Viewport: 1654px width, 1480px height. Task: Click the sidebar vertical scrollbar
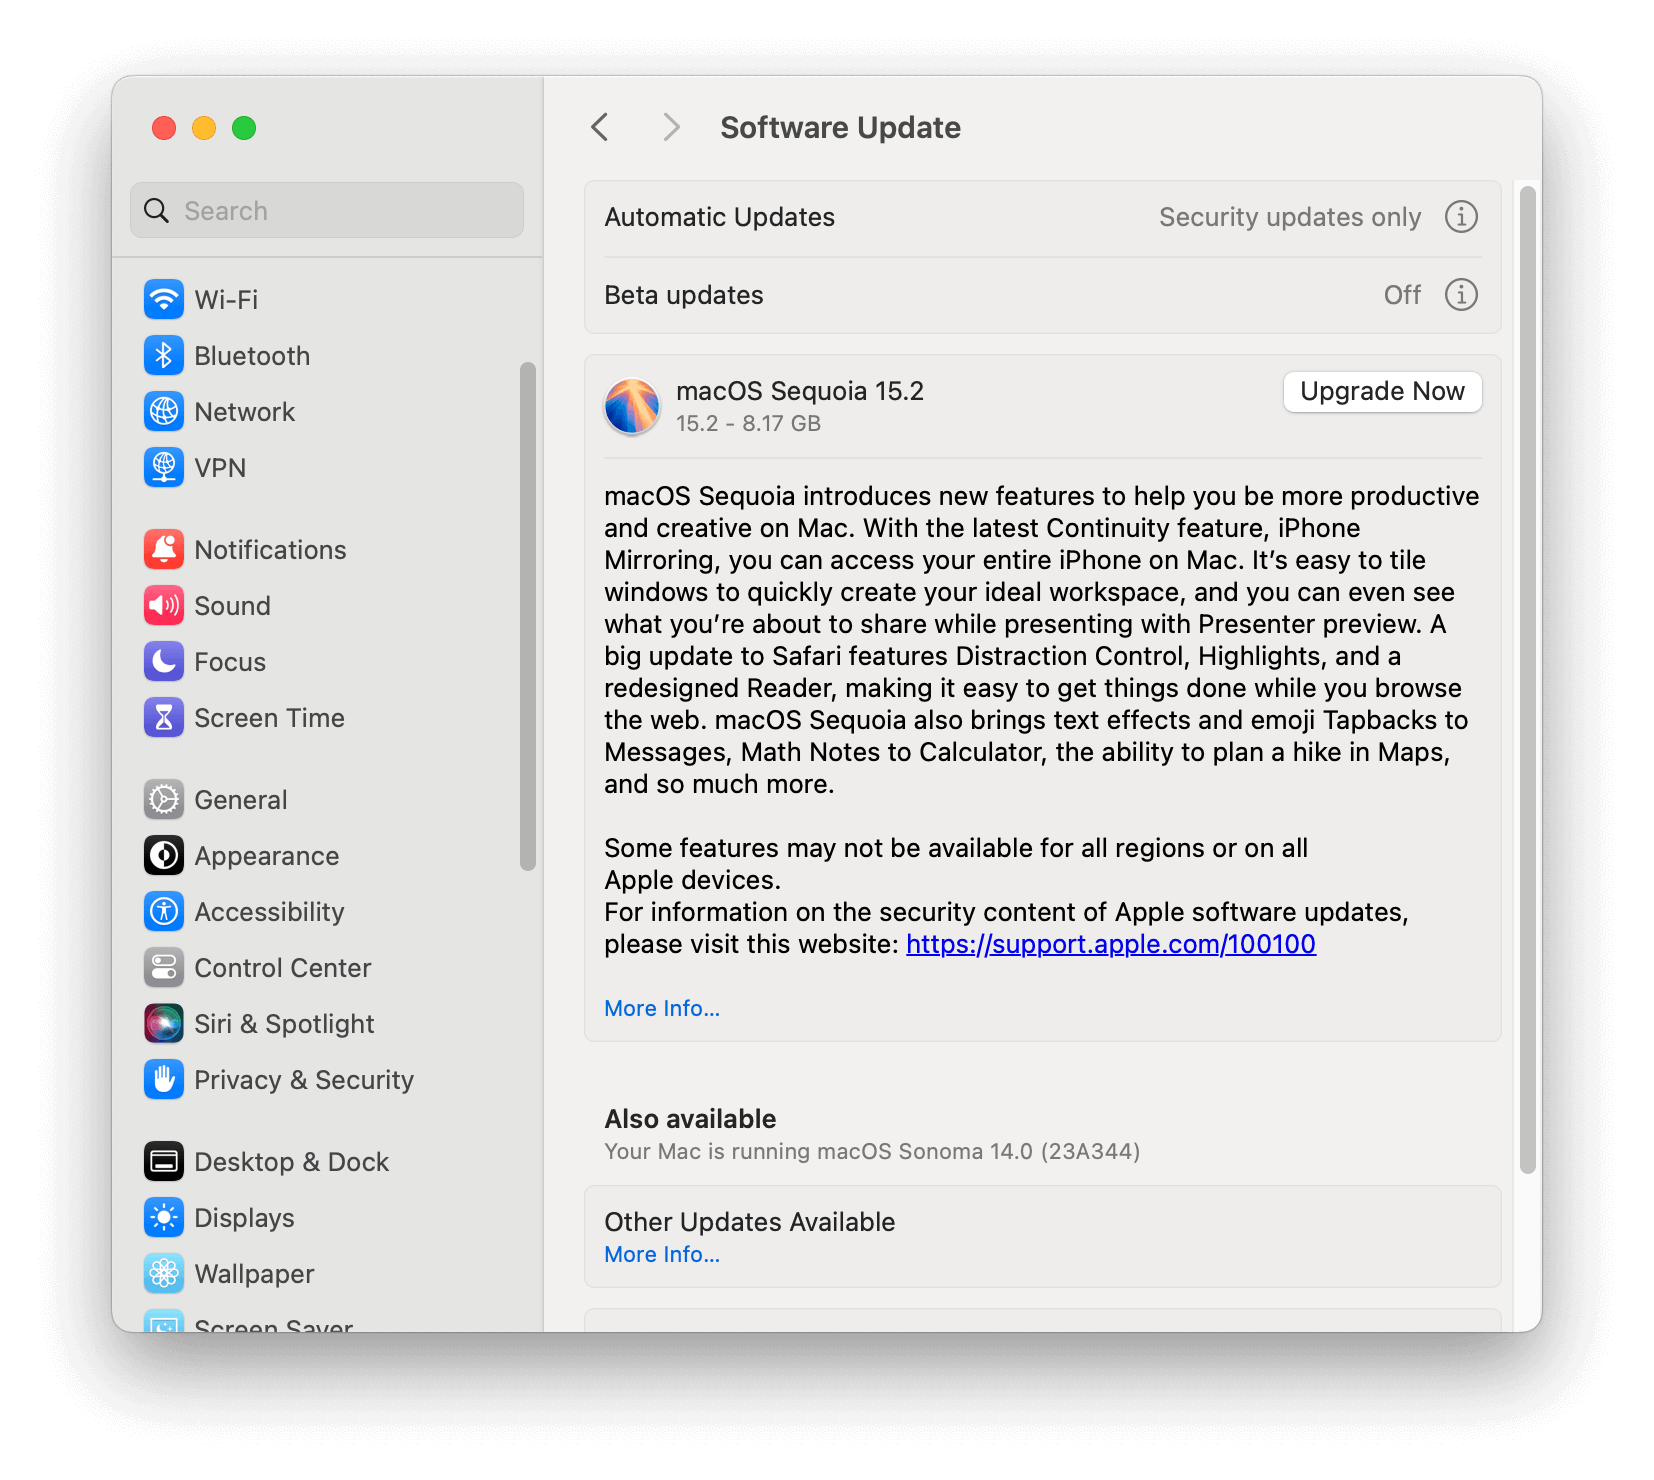528,616
